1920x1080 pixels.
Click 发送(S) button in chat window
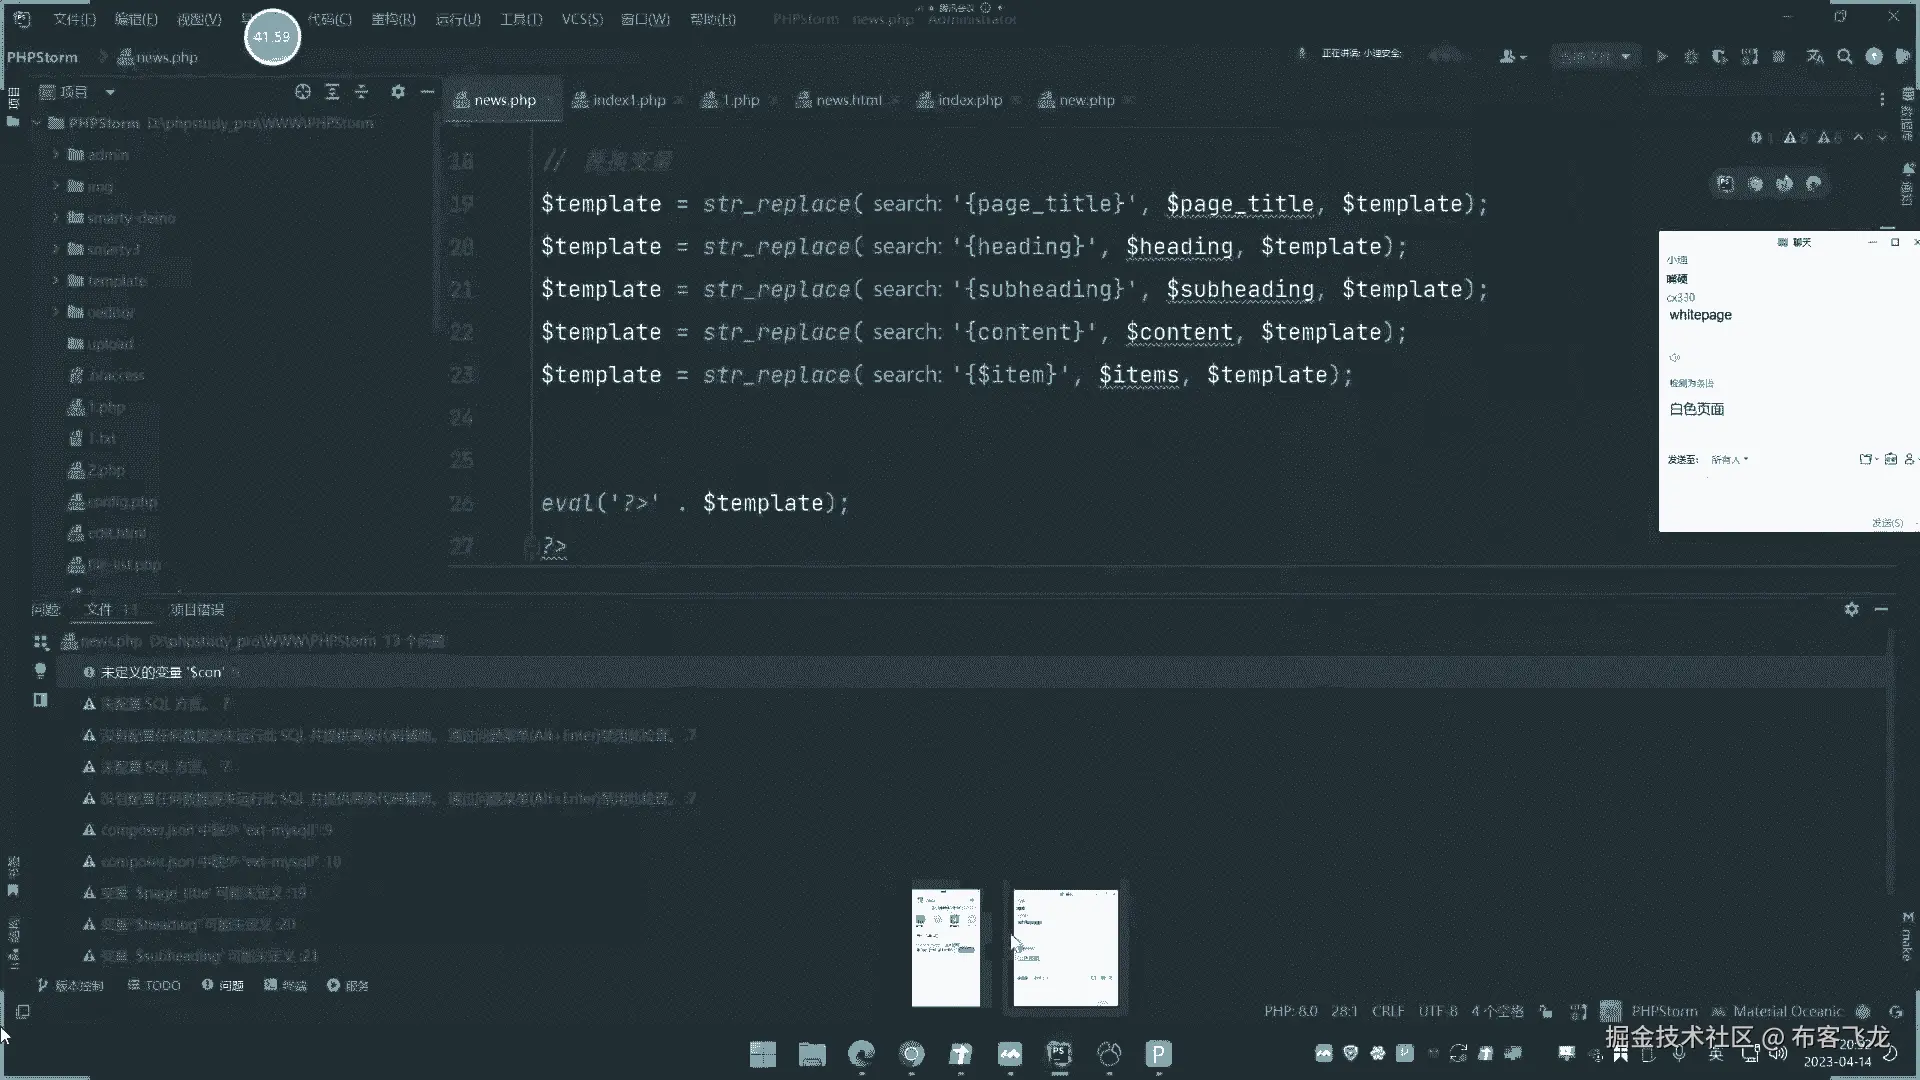1887,523
